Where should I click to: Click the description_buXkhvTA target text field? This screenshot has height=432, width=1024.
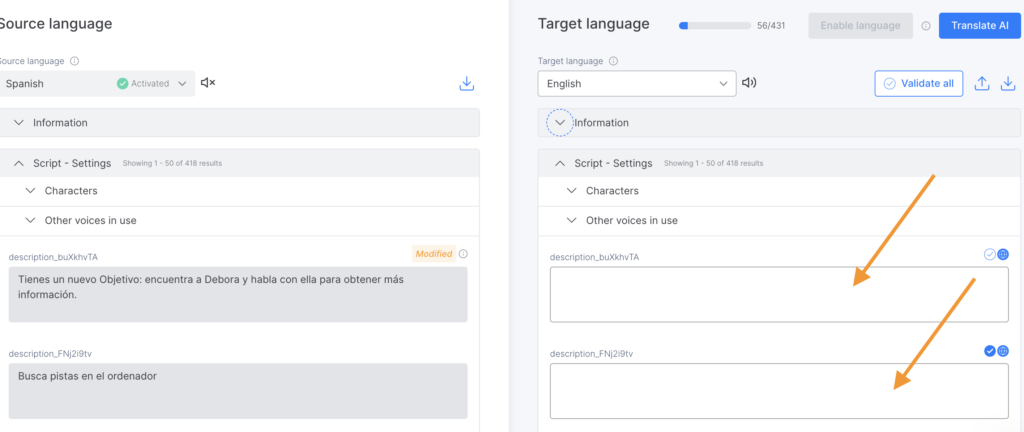[778, 294]
